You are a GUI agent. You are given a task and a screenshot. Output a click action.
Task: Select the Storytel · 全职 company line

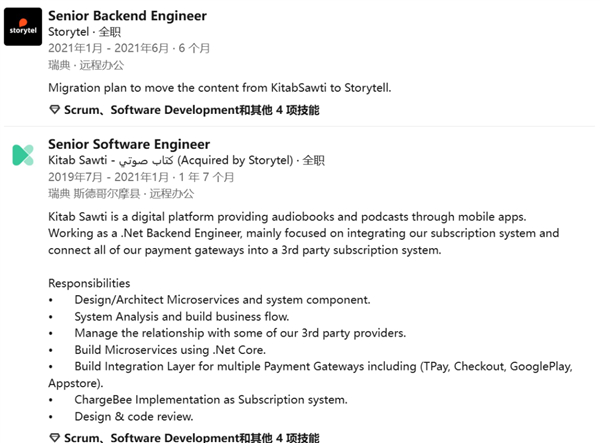85,32
